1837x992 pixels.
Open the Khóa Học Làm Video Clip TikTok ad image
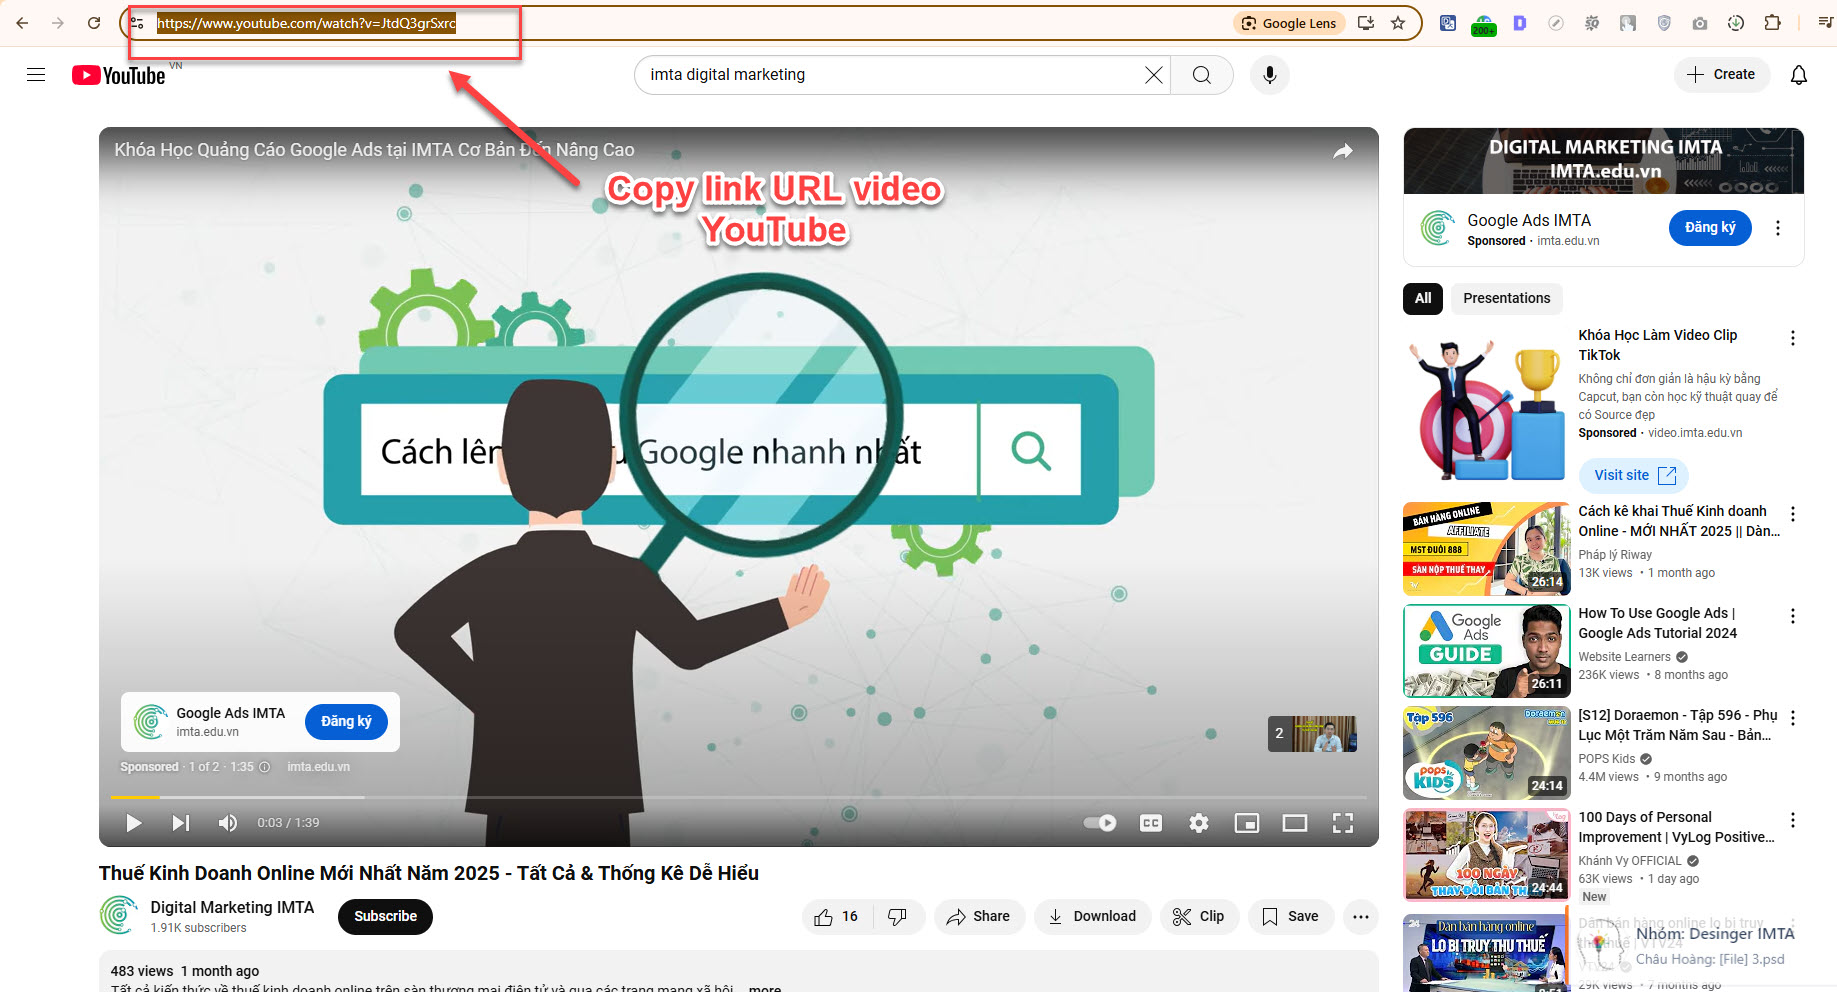pos(1486,408)
